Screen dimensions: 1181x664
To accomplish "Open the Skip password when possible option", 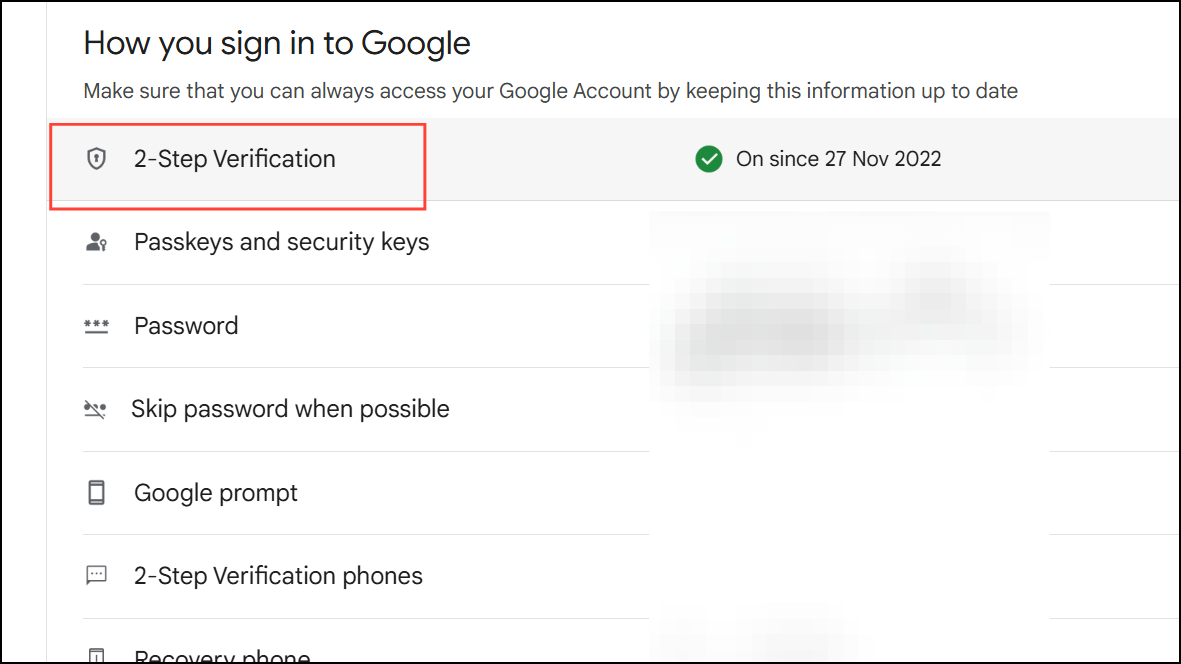I will pyautogui.click(x=290, y=408).
